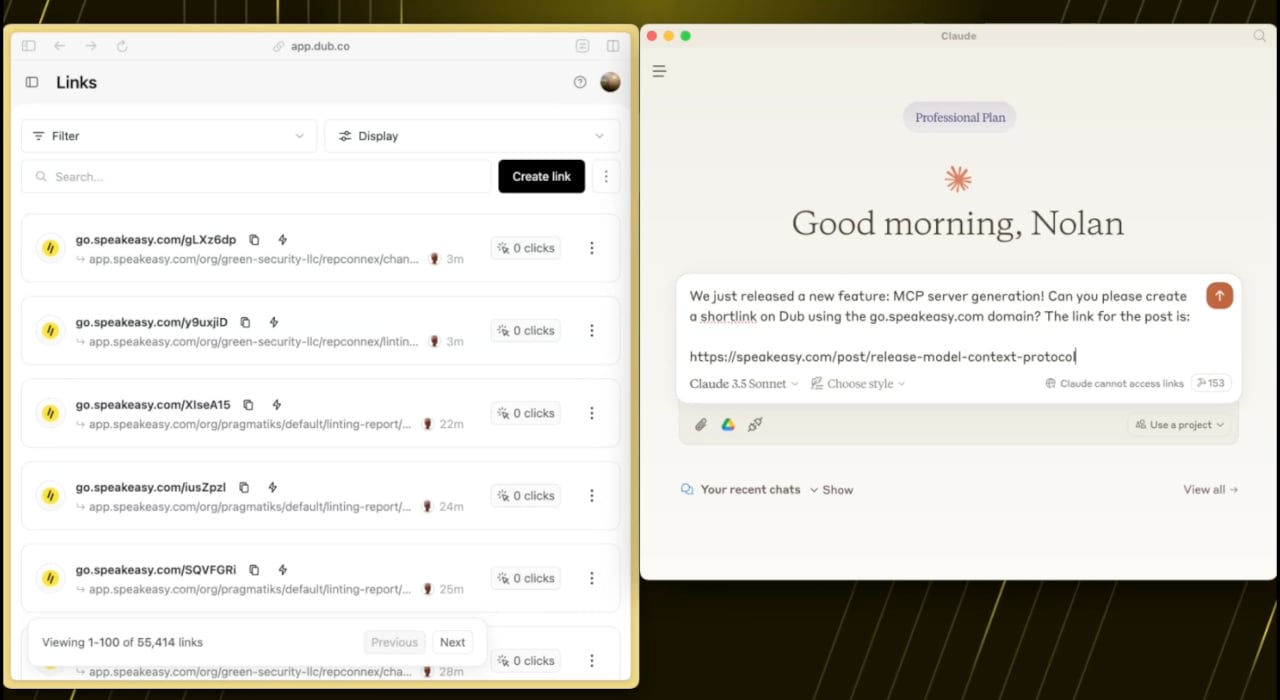Reload the app.dub.co page
Image resolution: width=1280 pixels, height=700 pixels.
tap(122, 46)
